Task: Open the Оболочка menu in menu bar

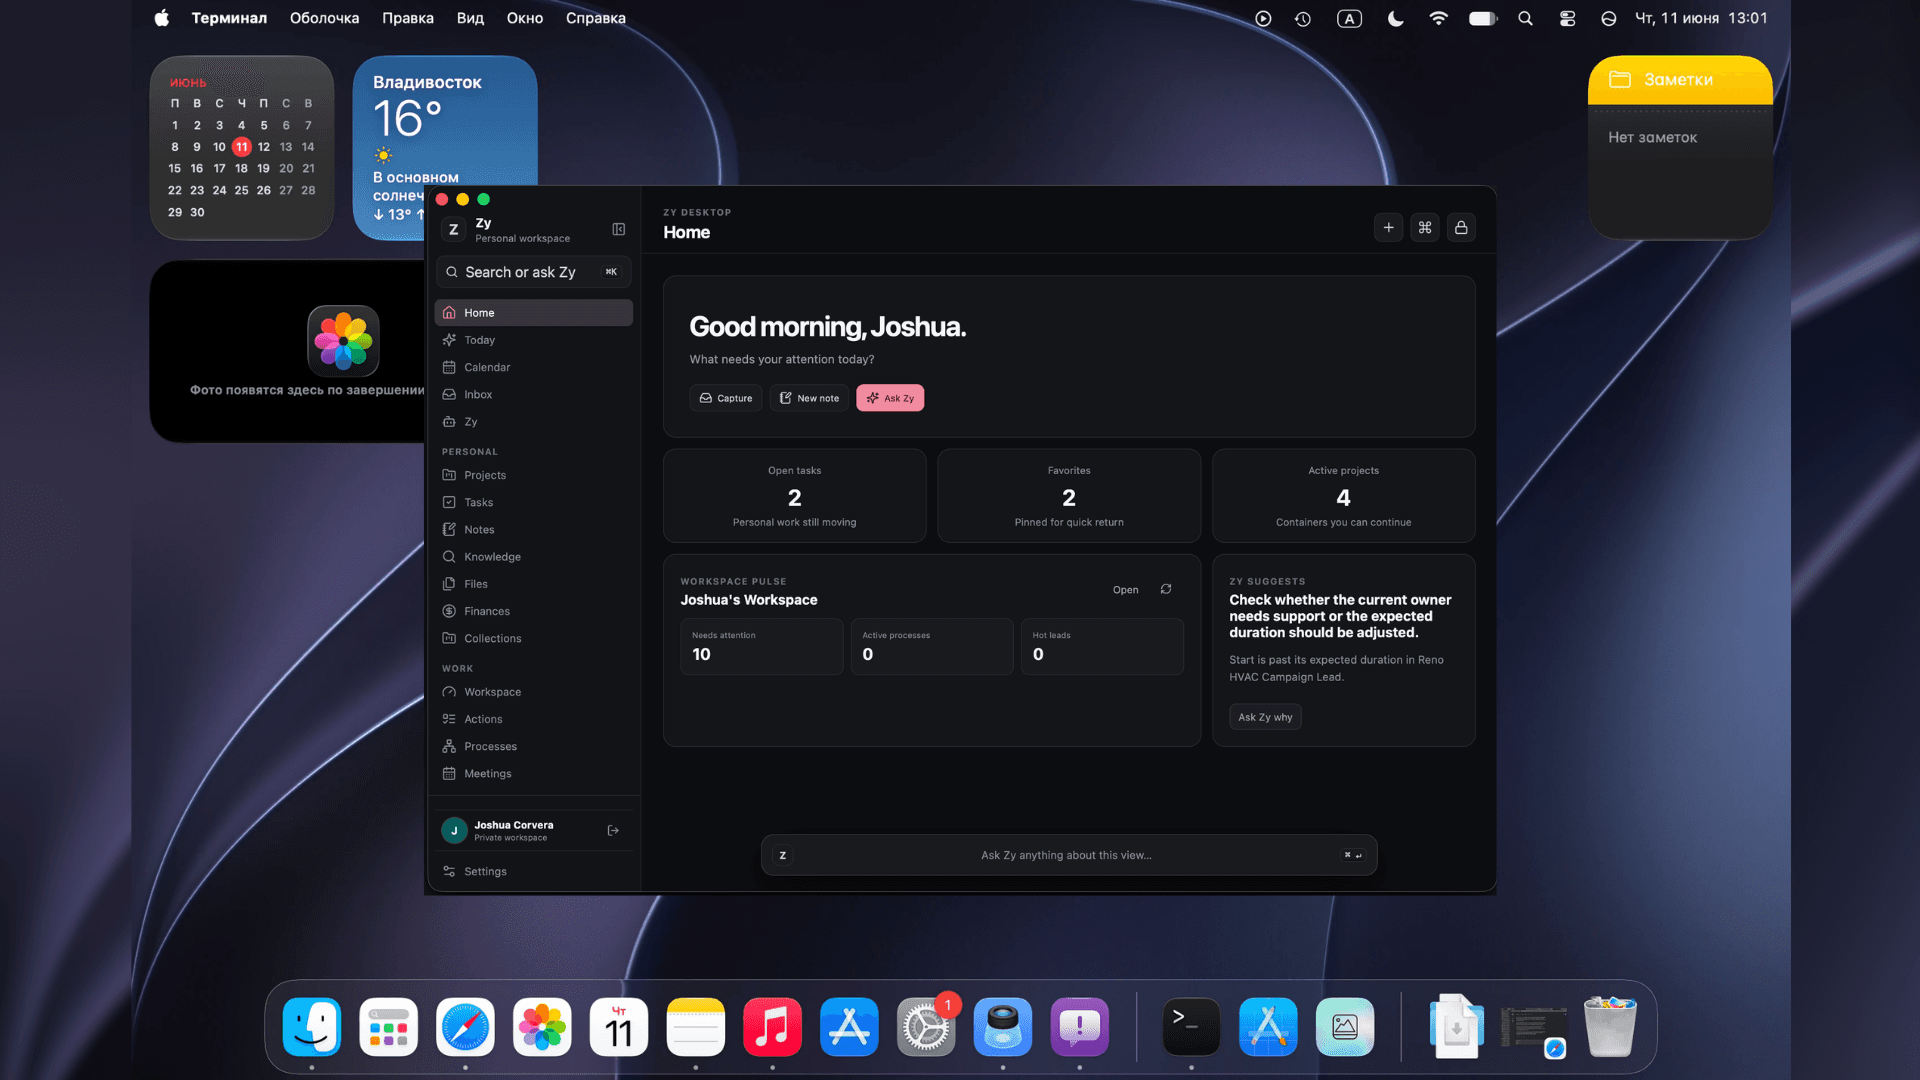Action: 324,18
